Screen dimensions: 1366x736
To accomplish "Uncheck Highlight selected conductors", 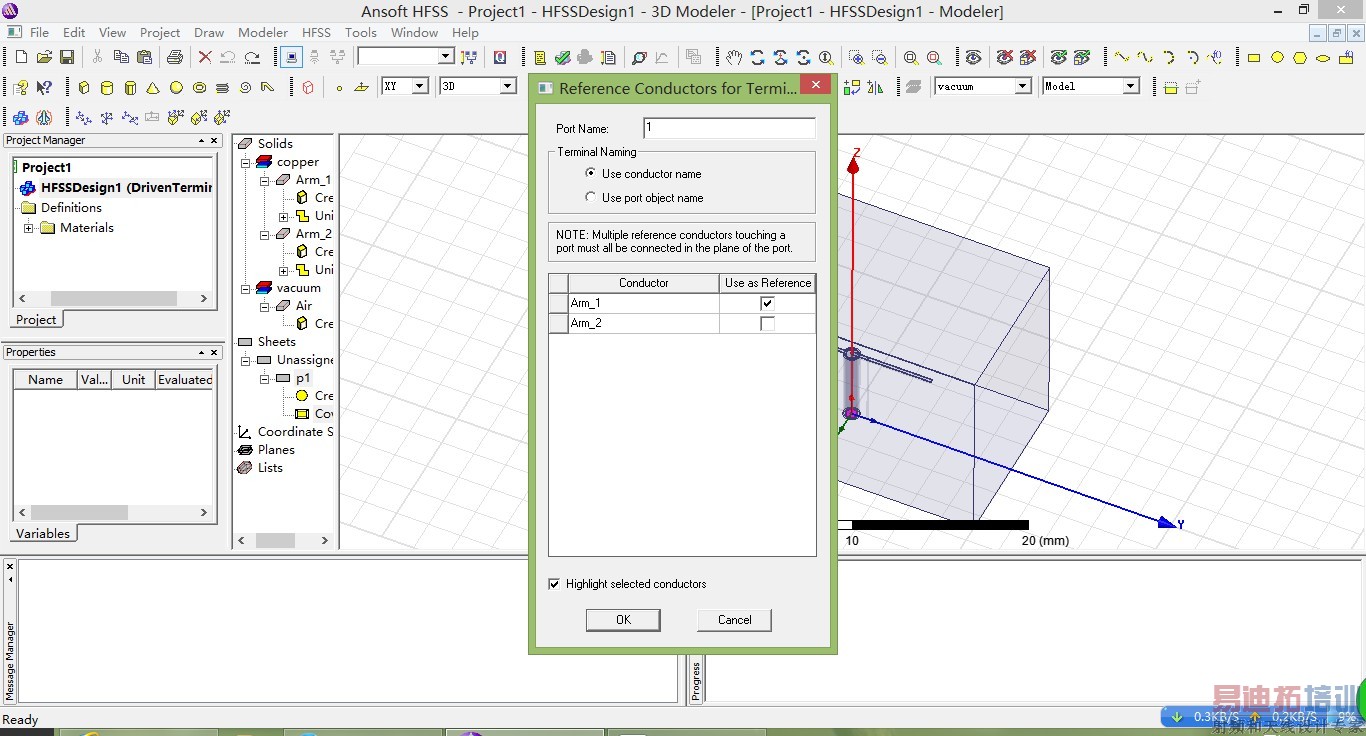I will click(554, 584).
